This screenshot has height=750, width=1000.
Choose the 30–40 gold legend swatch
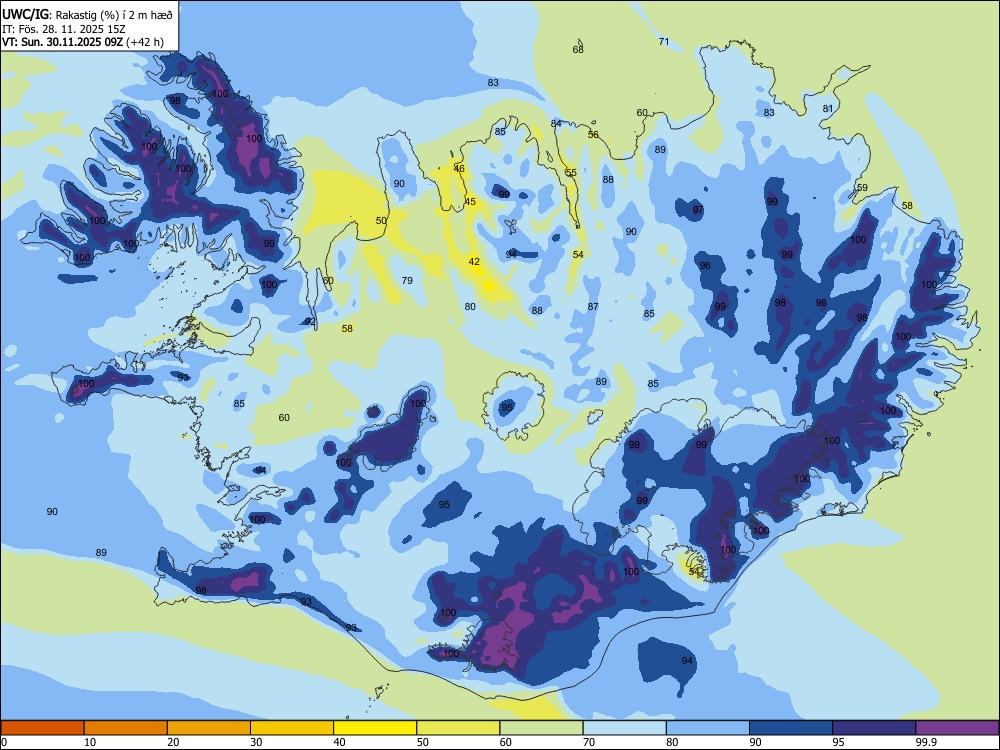point(292,728)
